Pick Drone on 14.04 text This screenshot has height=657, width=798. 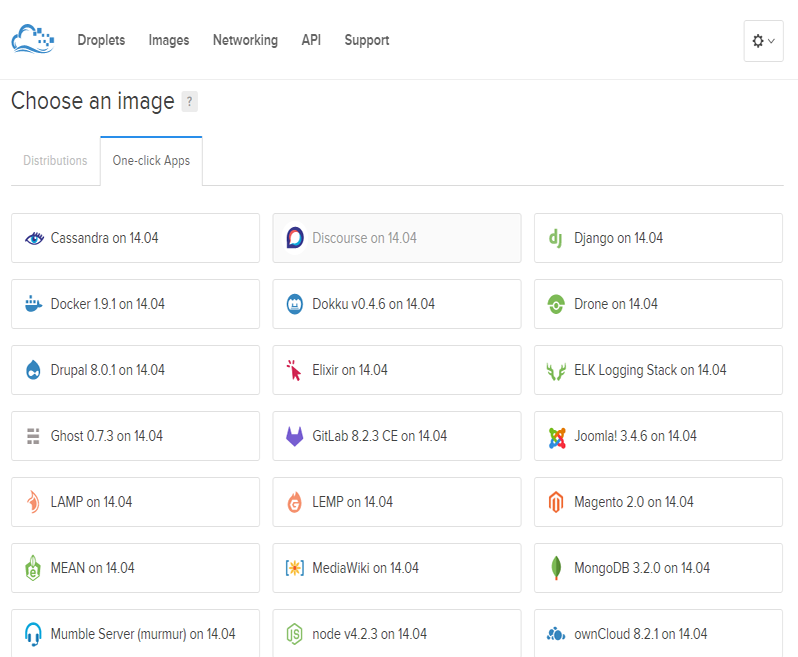(x=616, y=304)
